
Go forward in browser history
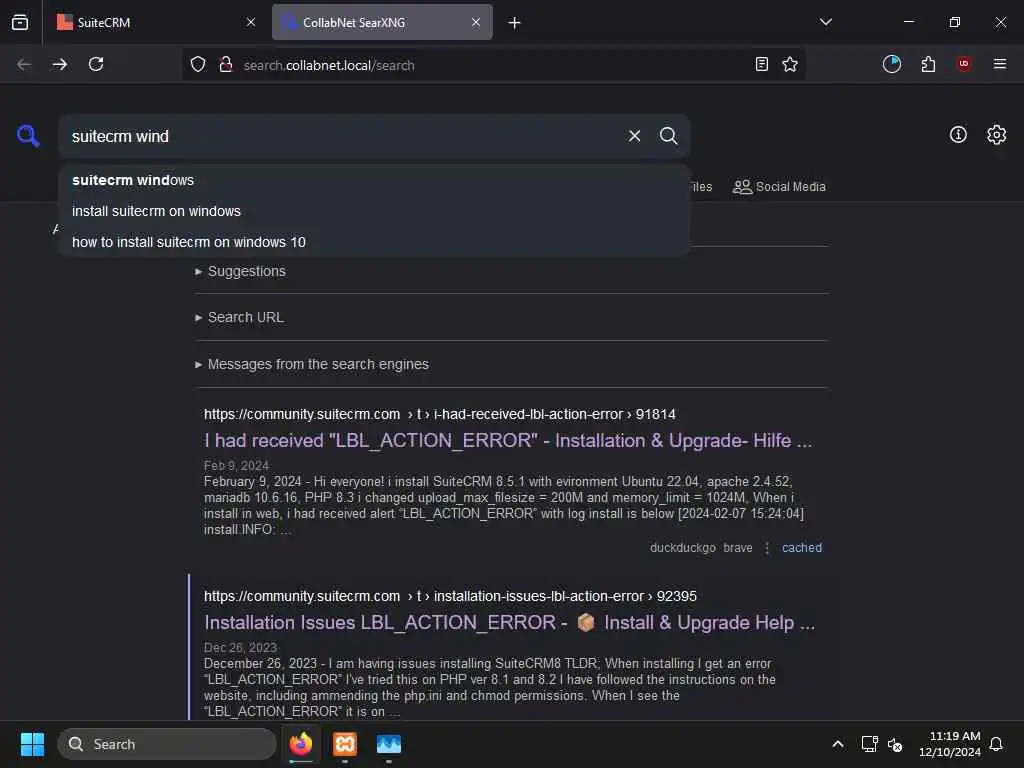[60, 64]
